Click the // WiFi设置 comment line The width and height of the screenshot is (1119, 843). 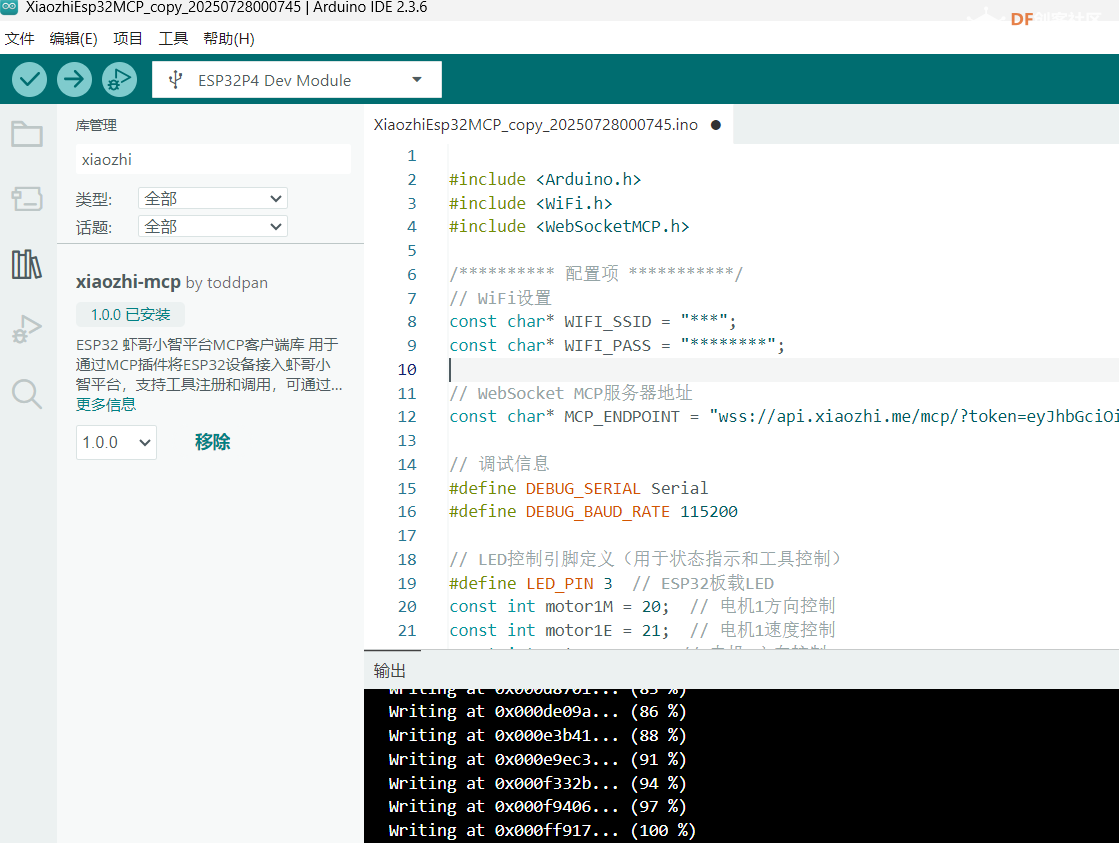point(500,298)
